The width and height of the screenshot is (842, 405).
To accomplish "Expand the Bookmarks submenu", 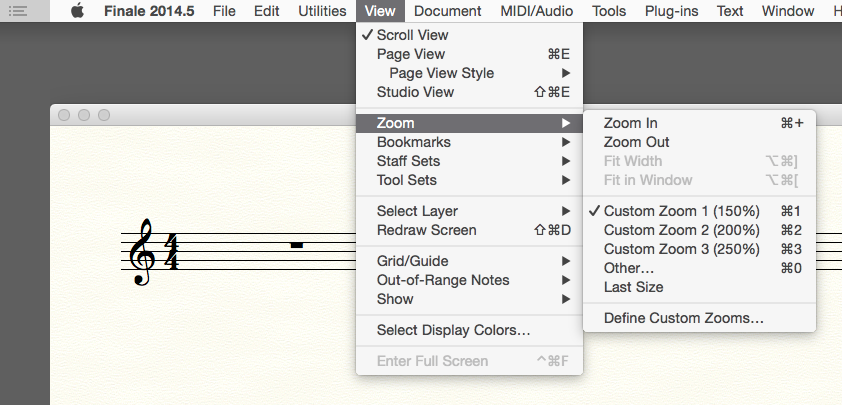I will (x=413, y=142).
